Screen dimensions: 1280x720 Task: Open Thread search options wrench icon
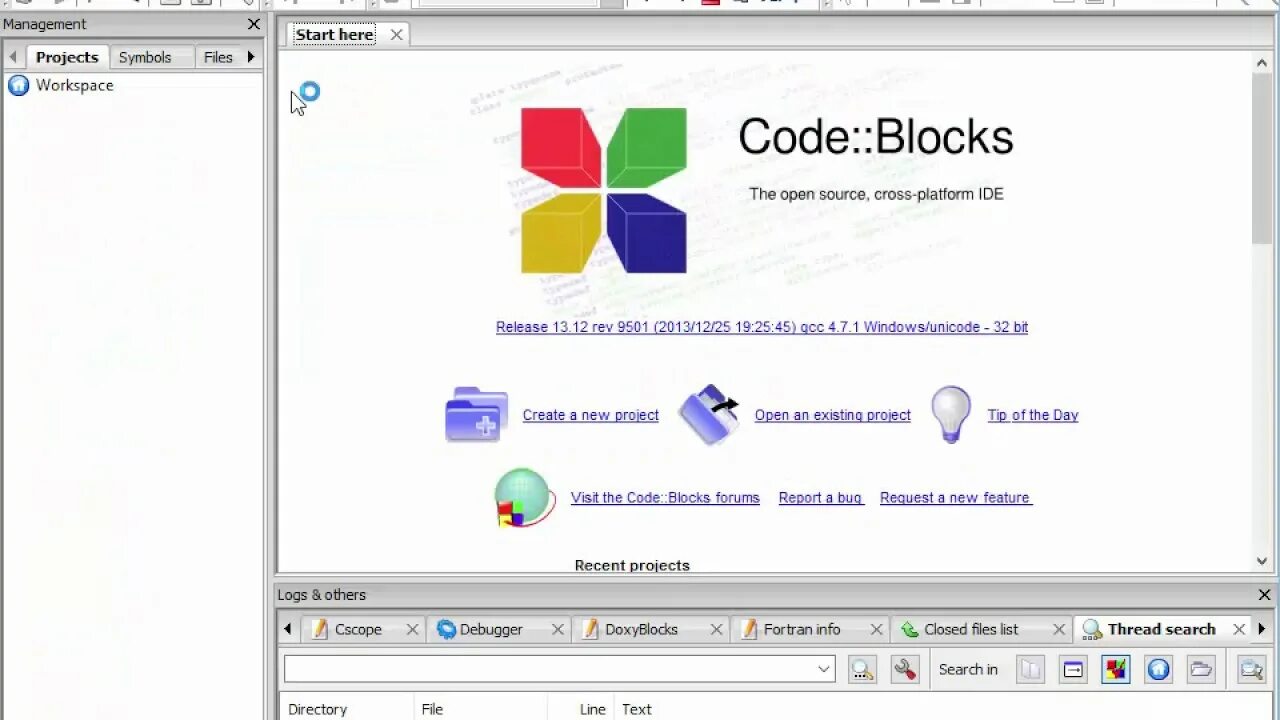click(x=906, y=669)
